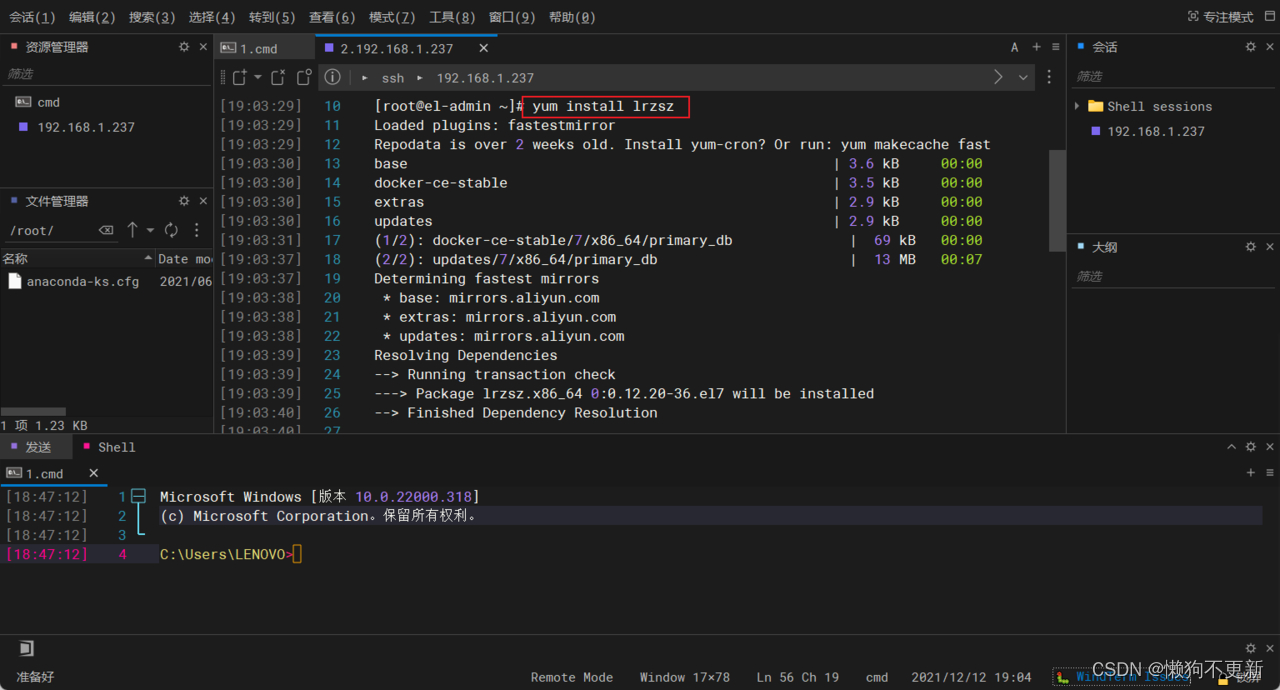Refresh the file manager listing
The image size is (1280, 690).
coord(171,230)
